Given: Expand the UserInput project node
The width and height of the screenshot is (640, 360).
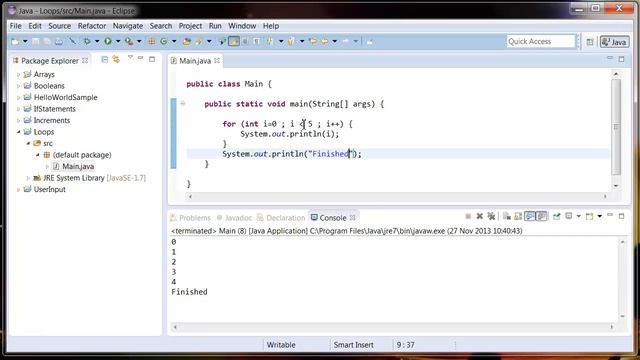Looking at the screenshot, I should [x=18, y=189].
